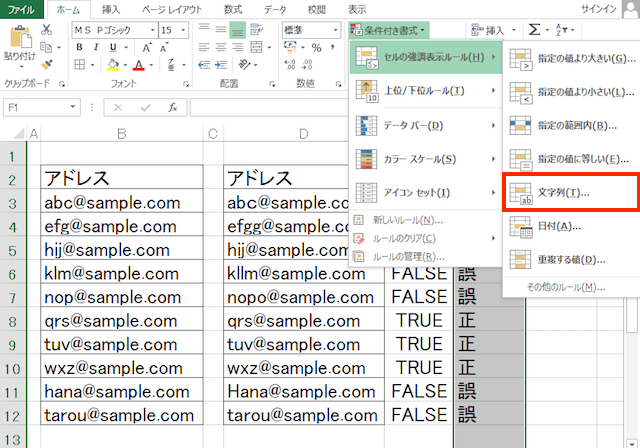Click the サインイン link
The height and width of the screenshot is (448, 640).
[x=598, y=9]
